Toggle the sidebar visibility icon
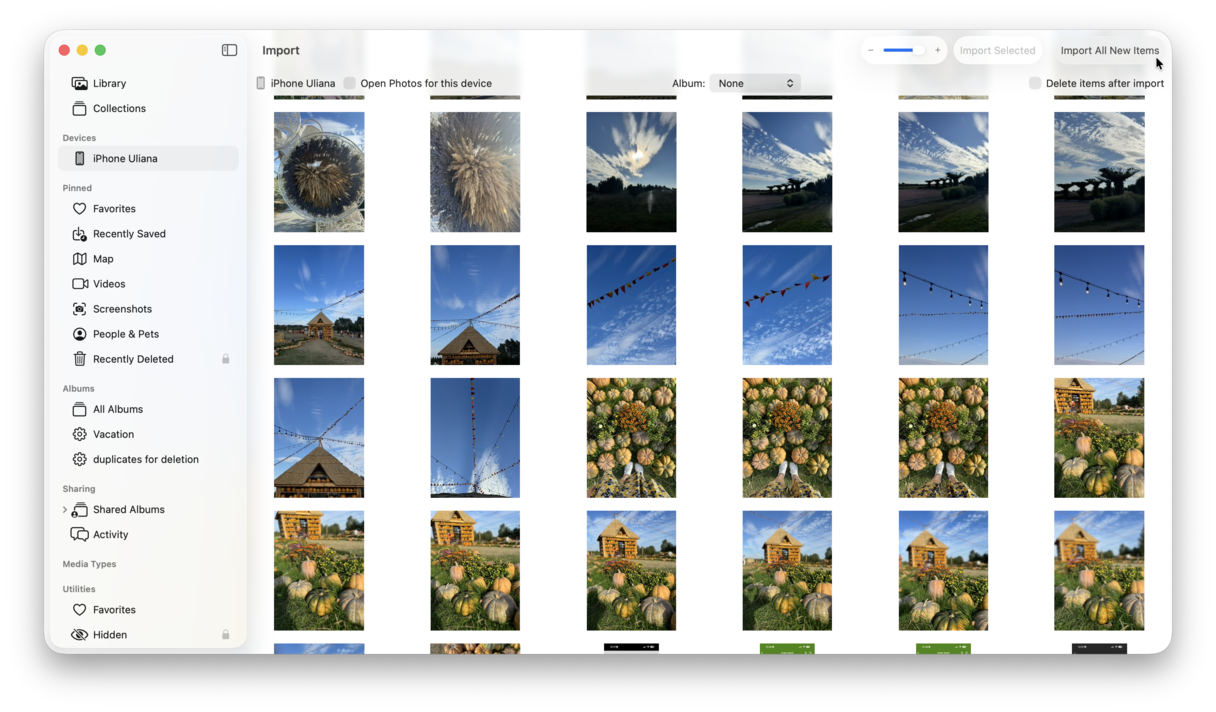This screenshot has height=712, width=1216. (x=229, y=50)
